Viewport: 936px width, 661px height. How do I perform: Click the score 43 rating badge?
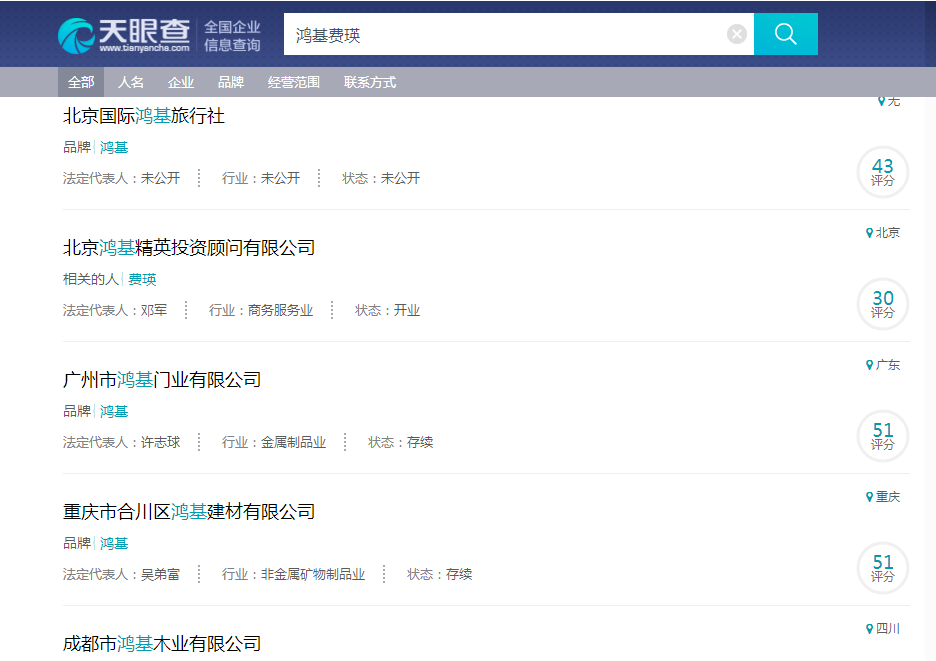point(882,172)
